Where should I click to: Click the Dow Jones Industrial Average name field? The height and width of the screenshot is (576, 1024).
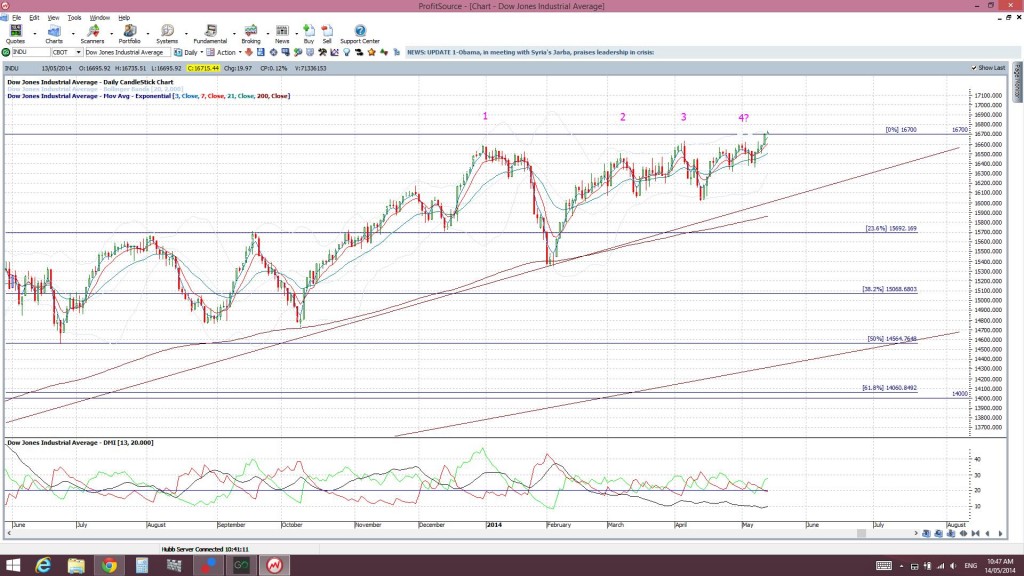127,52
